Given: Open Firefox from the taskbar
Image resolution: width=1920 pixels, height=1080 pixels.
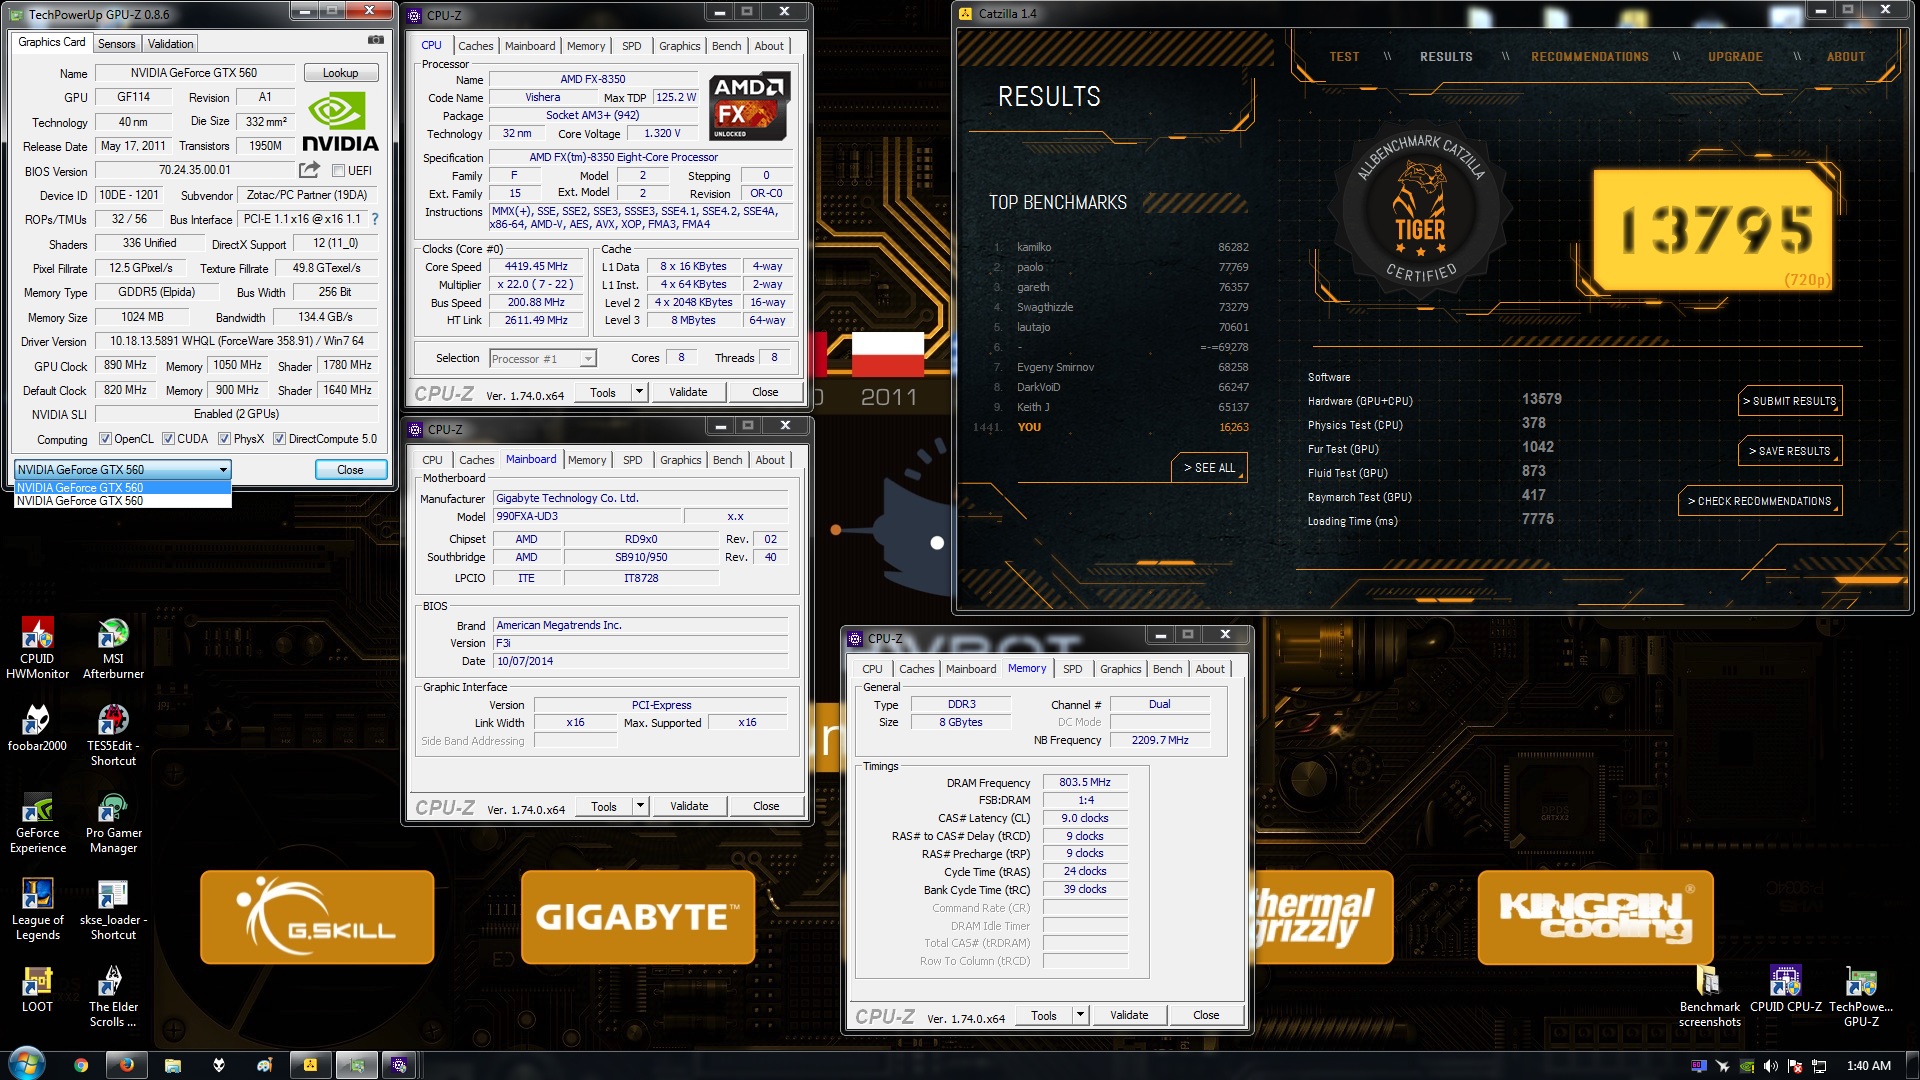Looking at the screenshot, I should 127,1065.
